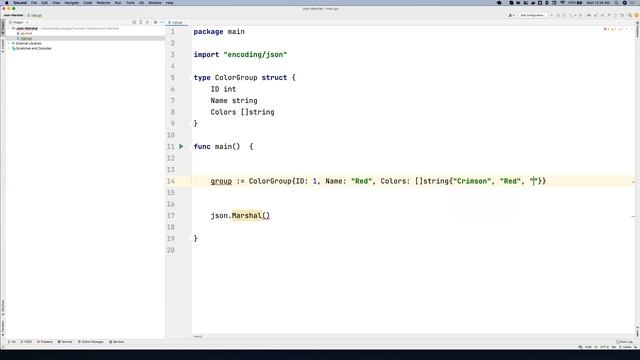The image size is (640, 360).
Task: Open code-with-me user icon in toolbar
Action: 510,15
